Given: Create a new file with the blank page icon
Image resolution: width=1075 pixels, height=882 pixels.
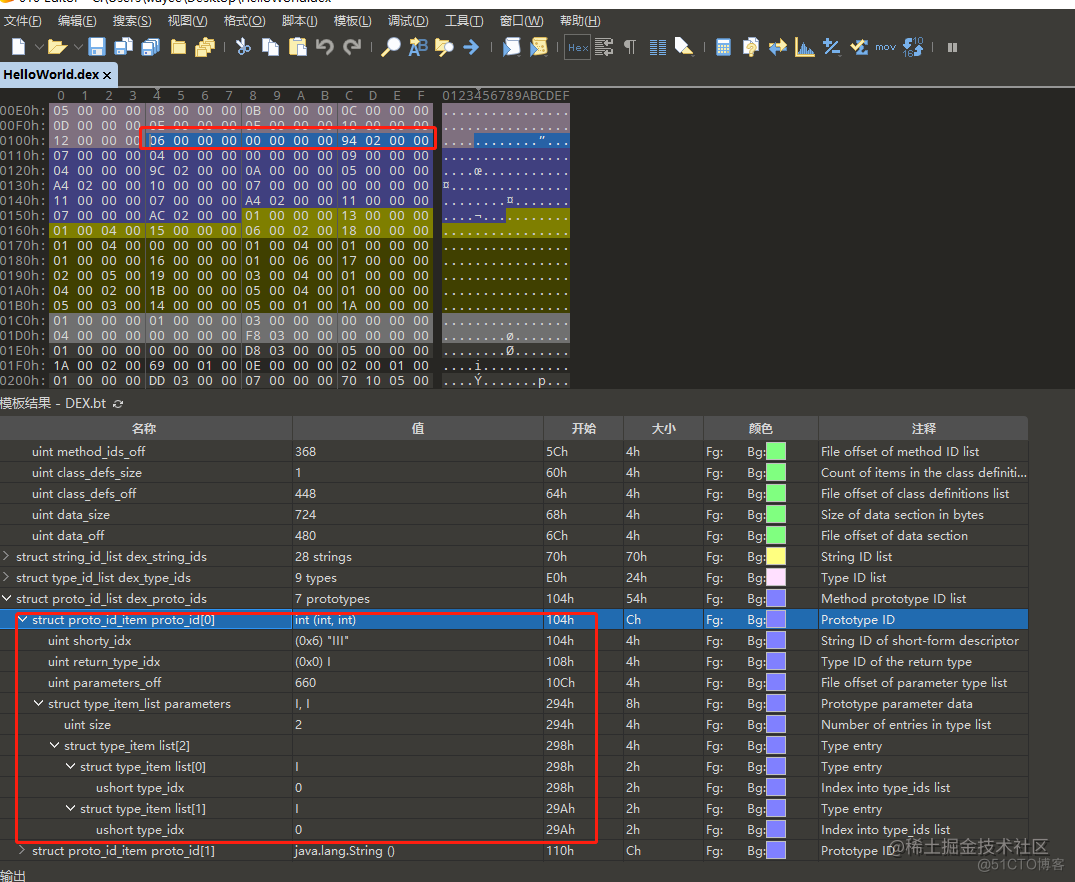Looking at the screenshot, I should coord(19,47).
